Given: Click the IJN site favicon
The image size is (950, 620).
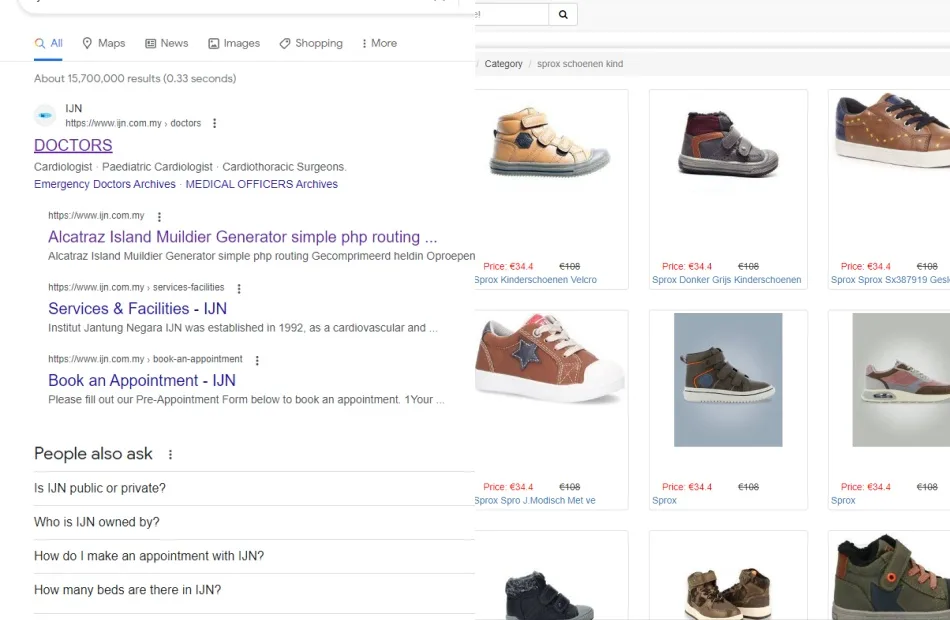Looking at the screenshot, I should (x=45, y=115).
